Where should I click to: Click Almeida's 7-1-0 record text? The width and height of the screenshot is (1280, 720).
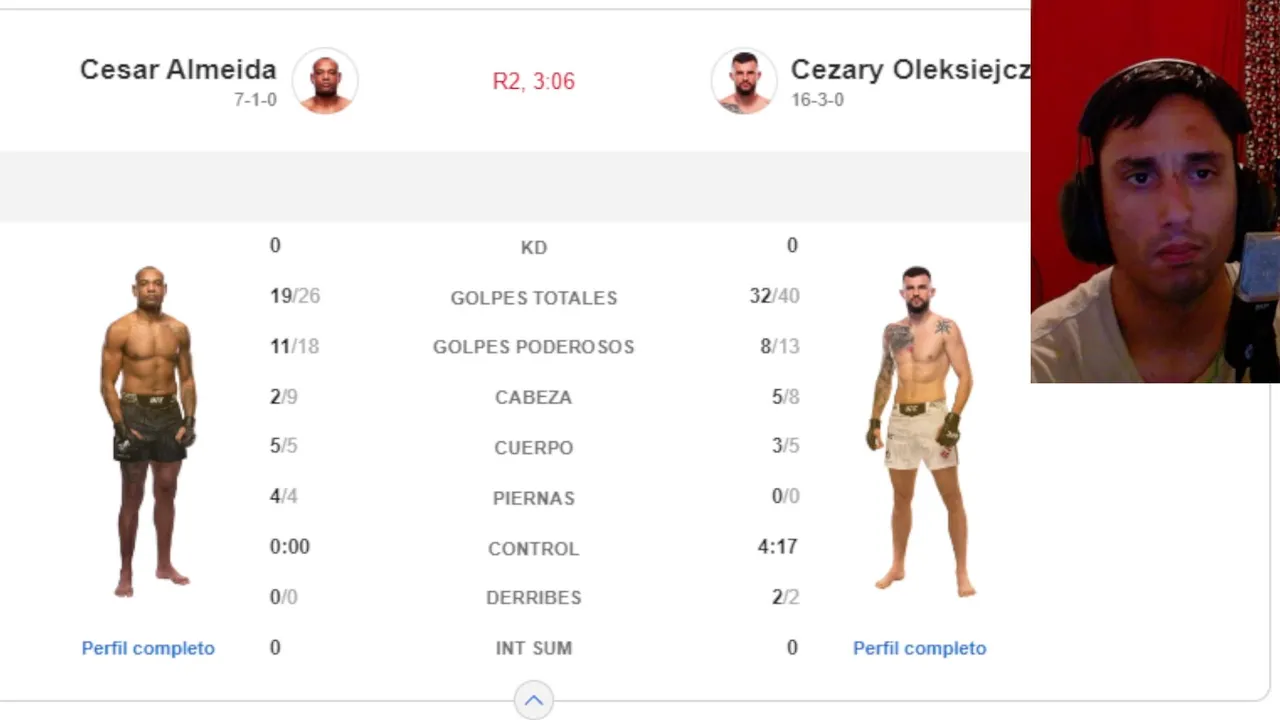point(255,100)
